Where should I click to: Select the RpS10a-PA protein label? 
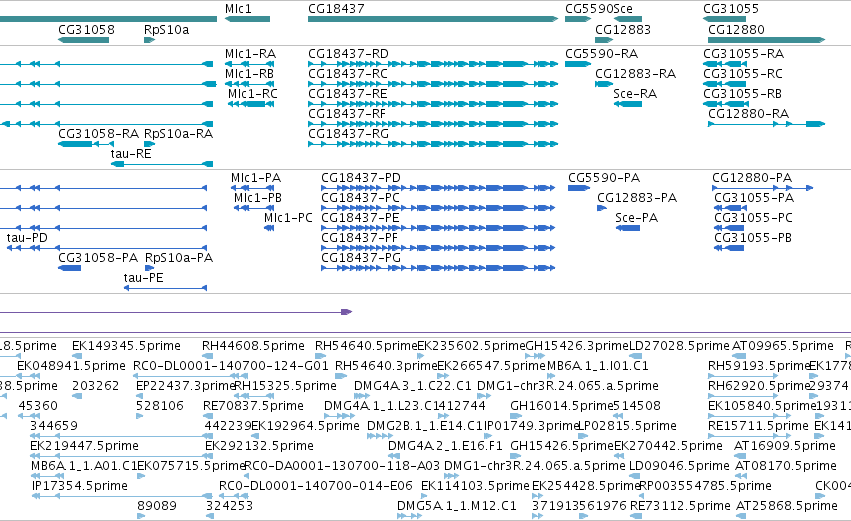coord(179,258)
